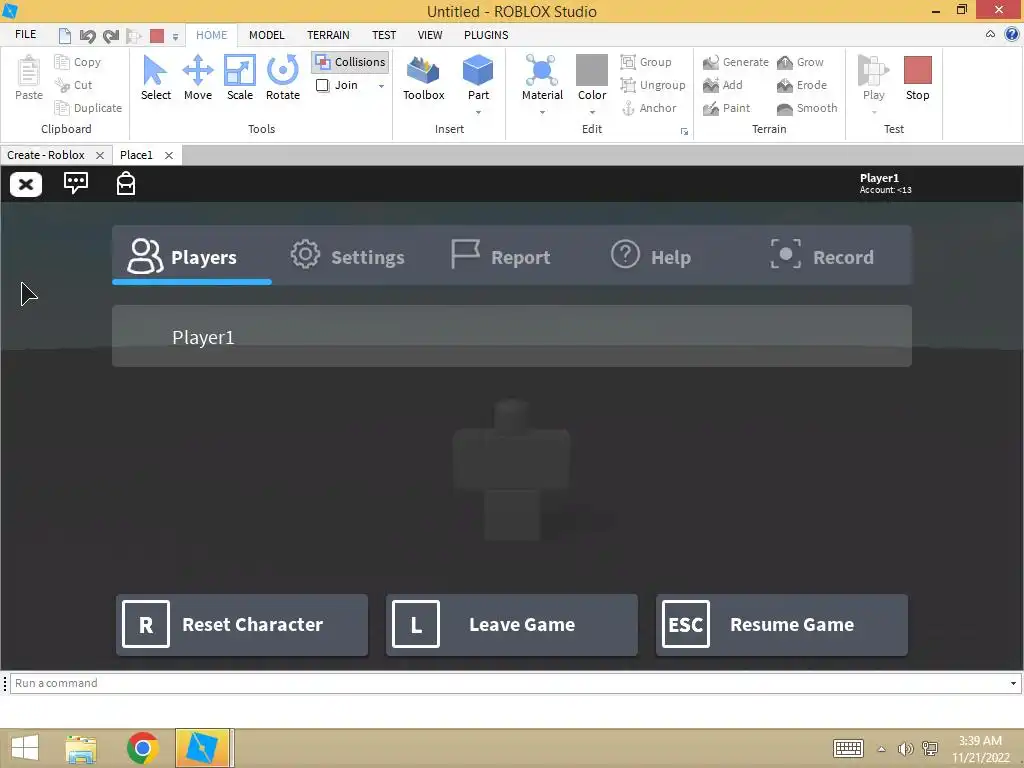Click the New file icon in quick access toolbar
1024x768 pixels.
(x=65, y=36)
